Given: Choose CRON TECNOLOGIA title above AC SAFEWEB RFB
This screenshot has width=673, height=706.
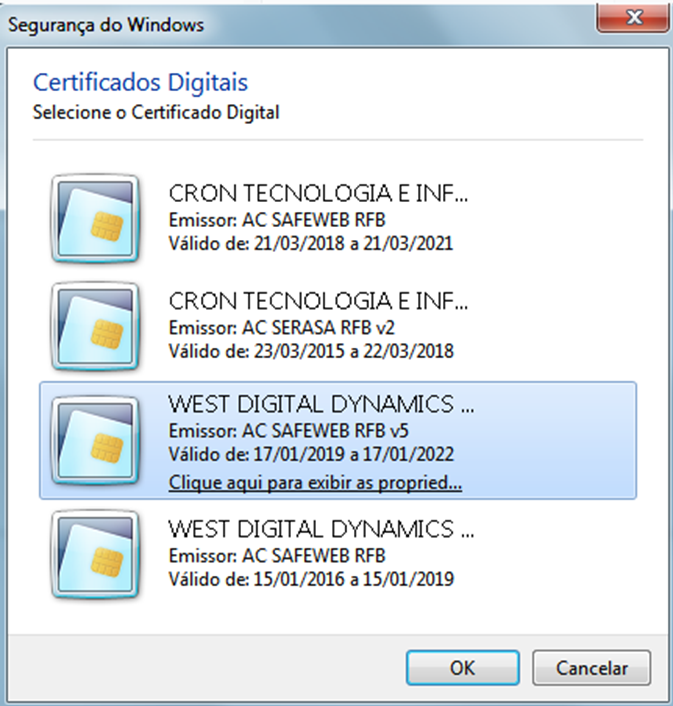Looking at the screenshot, I should click(318, 194).
